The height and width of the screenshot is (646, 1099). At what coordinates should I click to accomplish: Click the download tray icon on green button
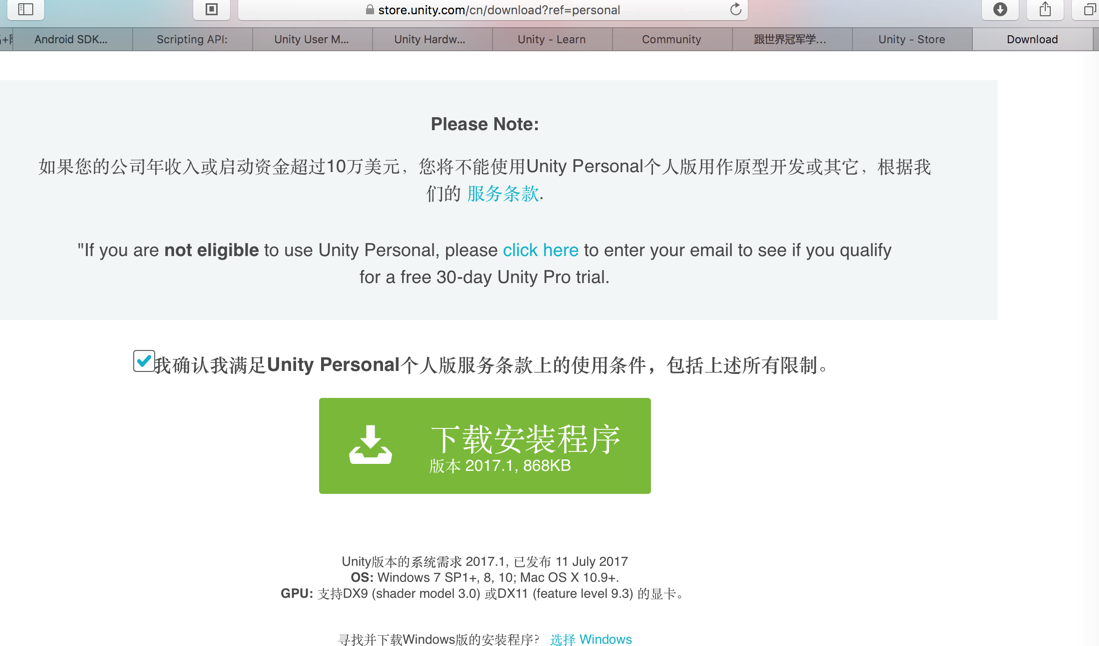[x=370, y=445]
